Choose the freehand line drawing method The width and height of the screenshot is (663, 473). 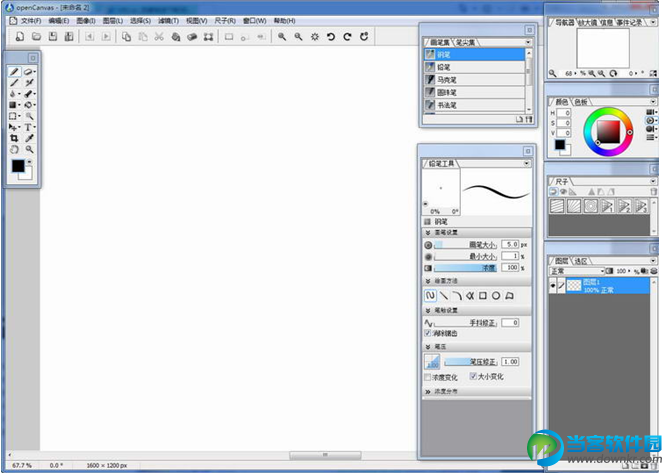click(430, 295)
